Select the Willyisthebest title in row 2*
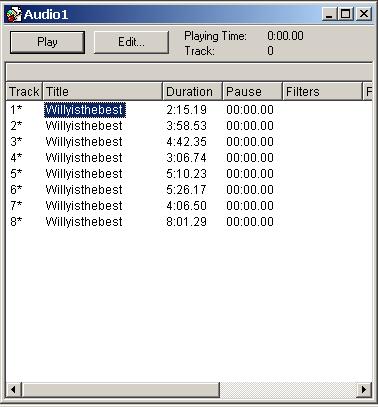This screenshot has width=378, height=407. (84, 126)
